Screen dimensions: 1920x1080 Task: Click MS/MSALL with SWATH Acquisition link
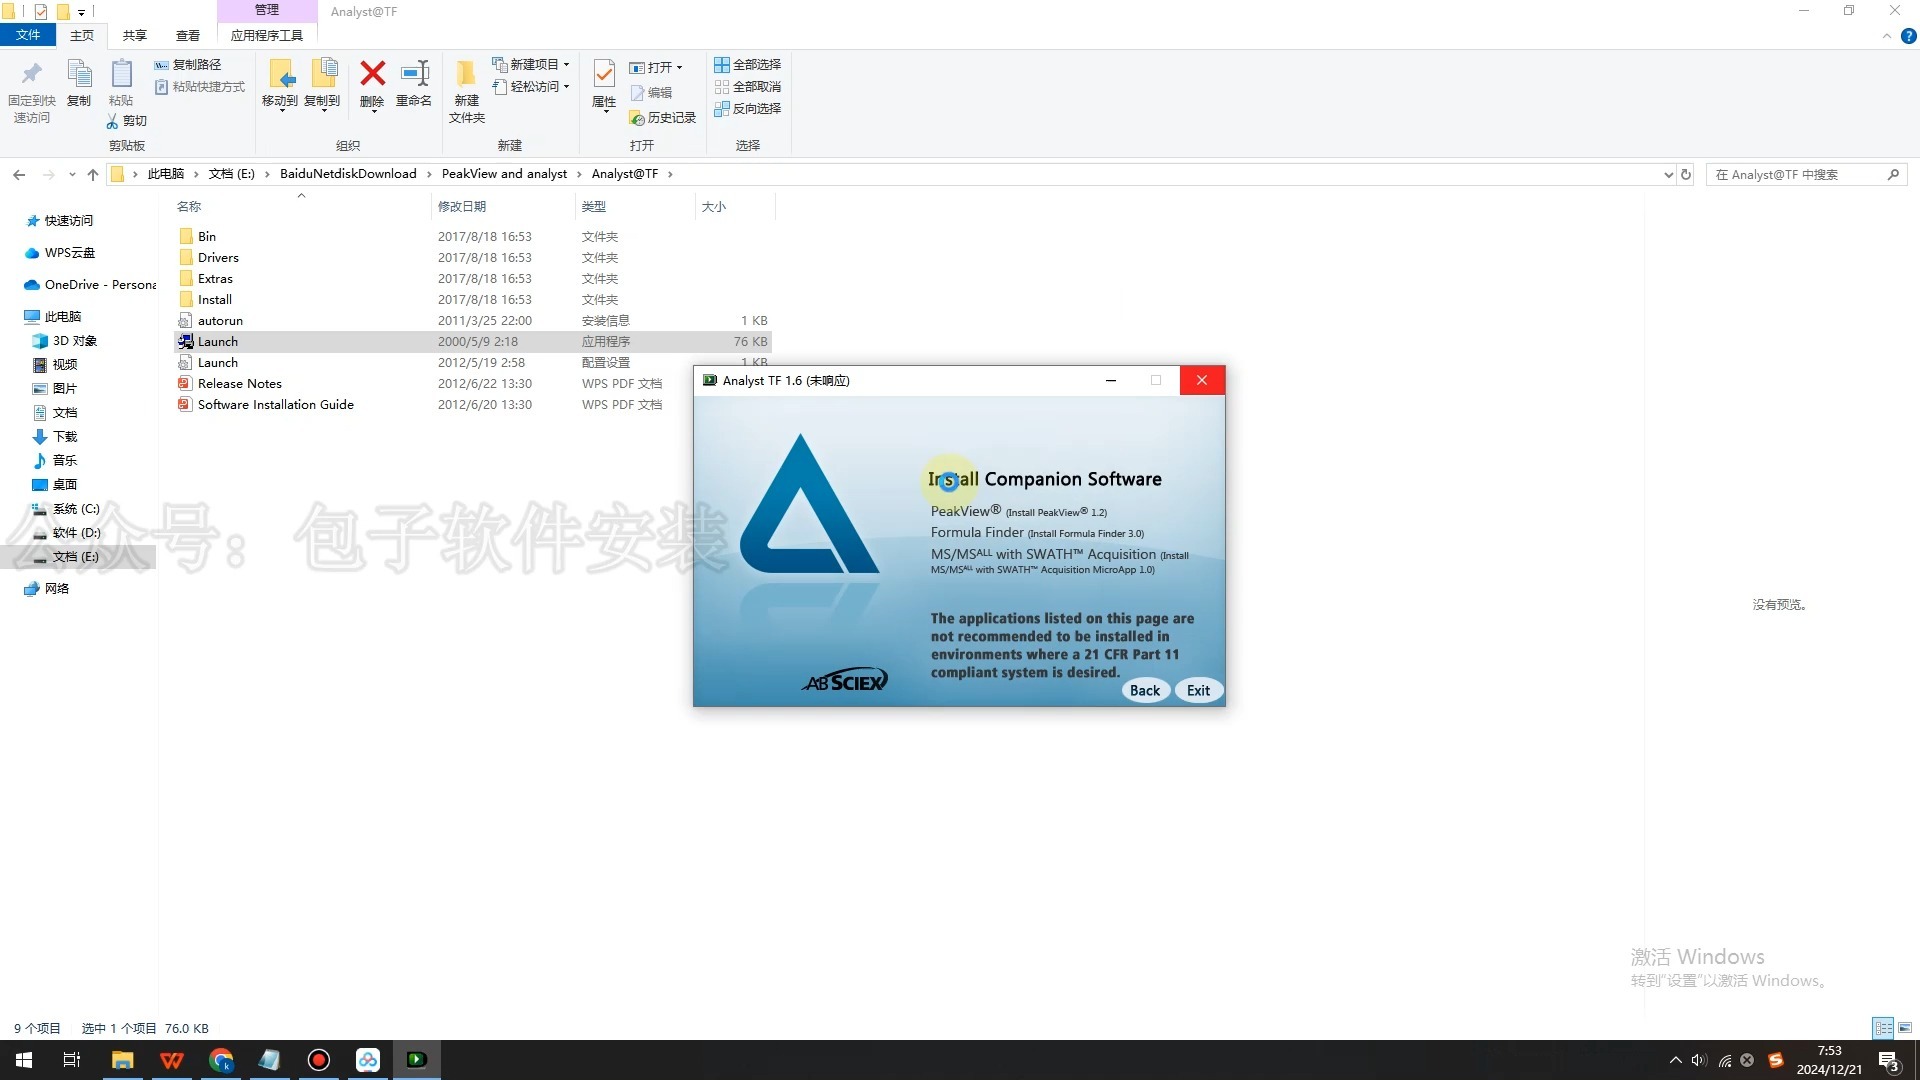coord(1060,561)
